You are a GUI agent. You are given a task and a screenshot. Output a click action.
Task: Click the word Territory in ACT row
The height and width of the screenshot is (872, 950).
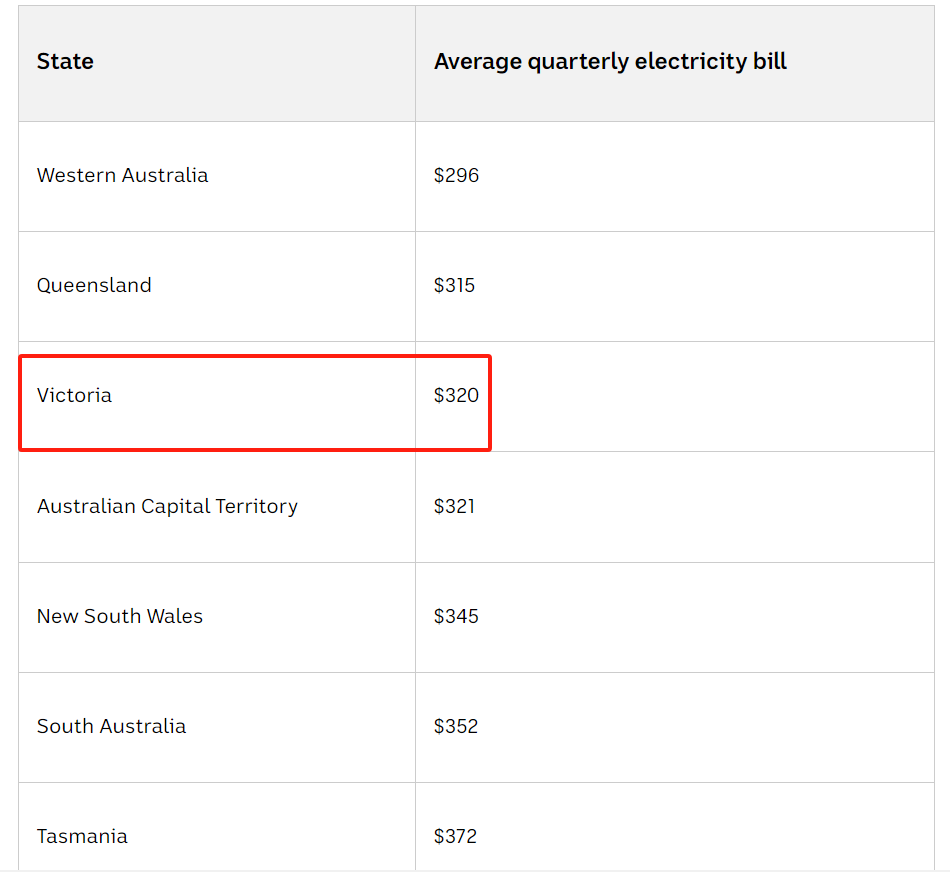pos(259,506)
